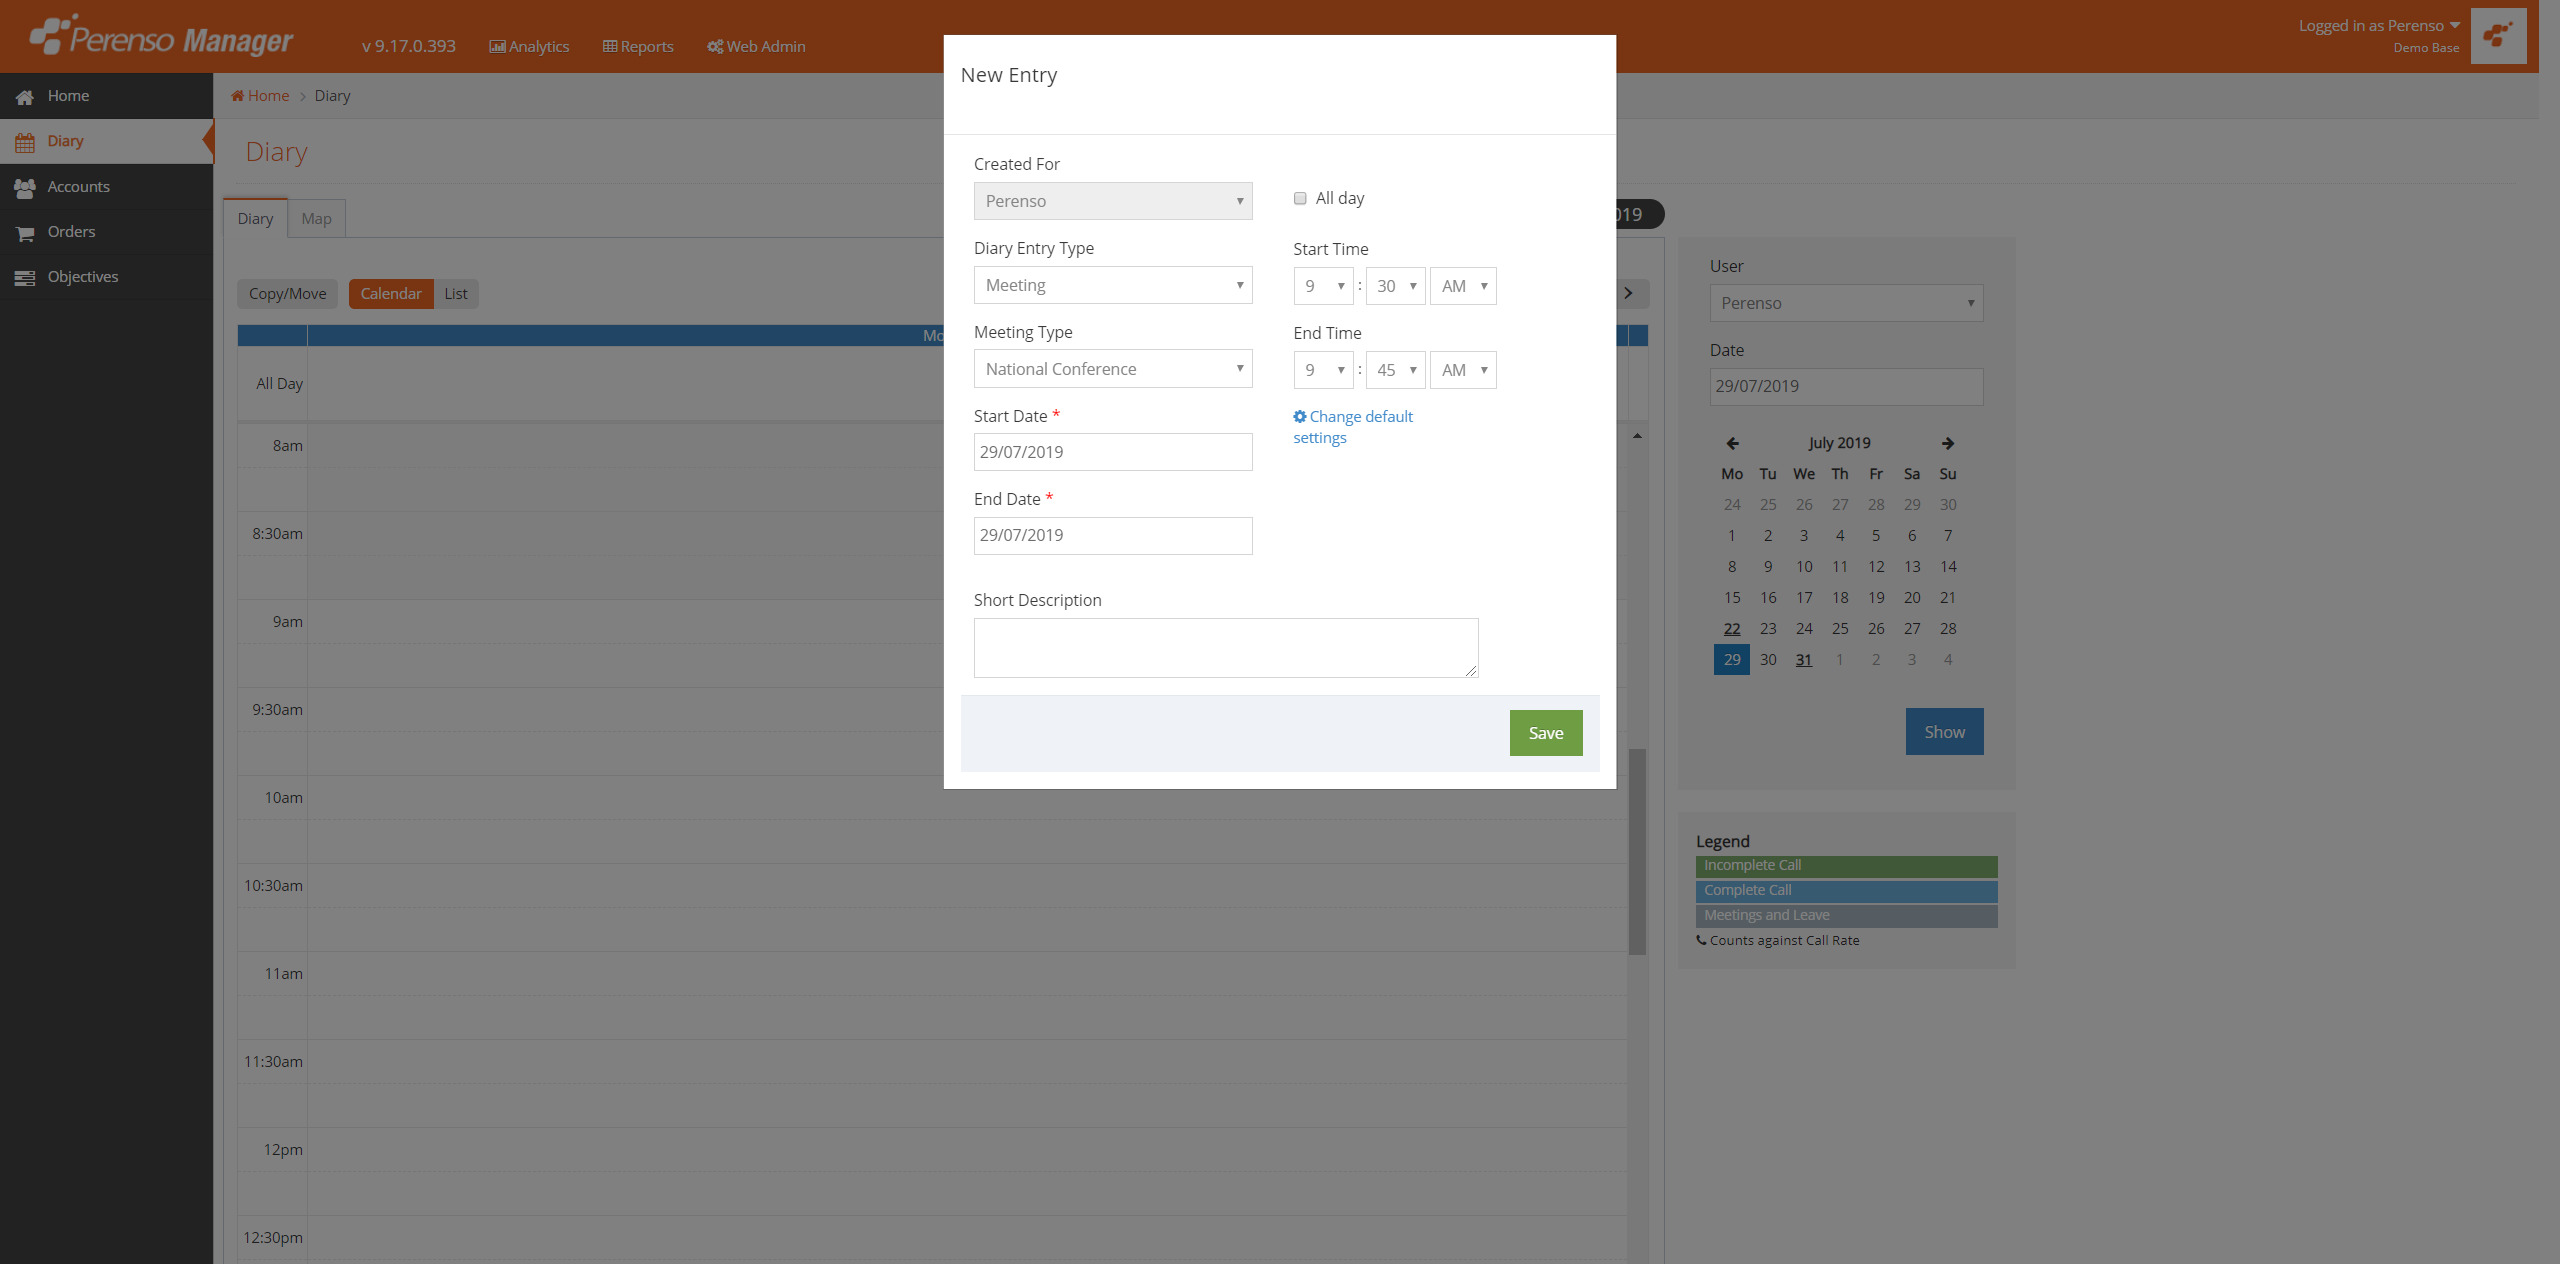Click the Perenso user avatar logo icon

tap(2497, 36)
